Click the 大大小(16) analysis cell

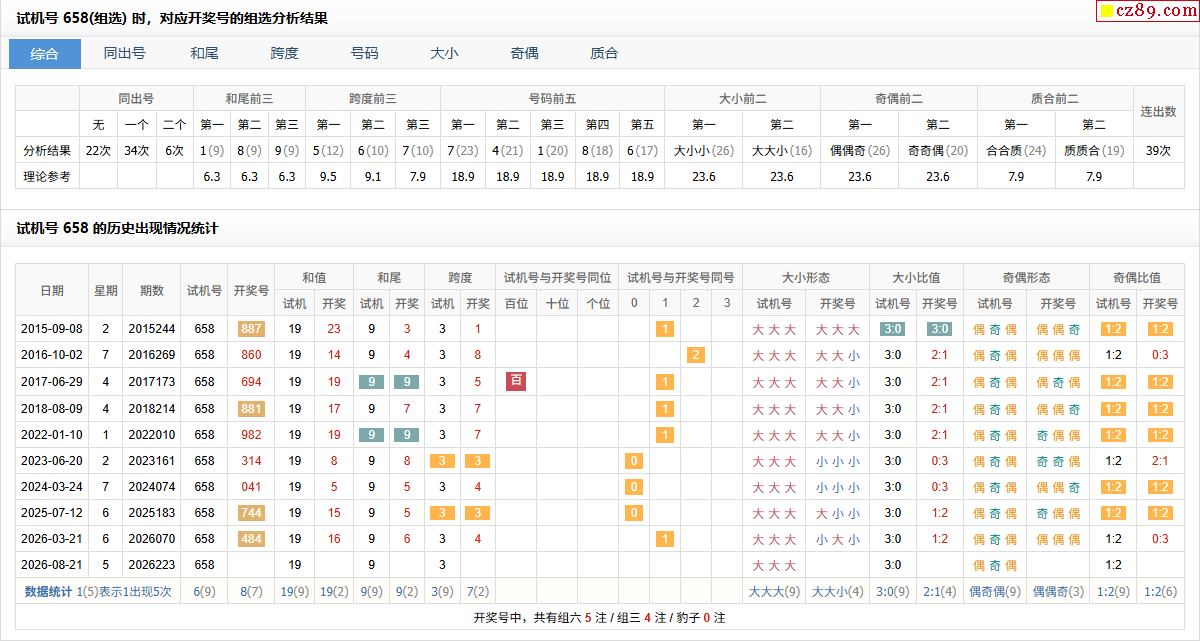[x=782, y=151]
